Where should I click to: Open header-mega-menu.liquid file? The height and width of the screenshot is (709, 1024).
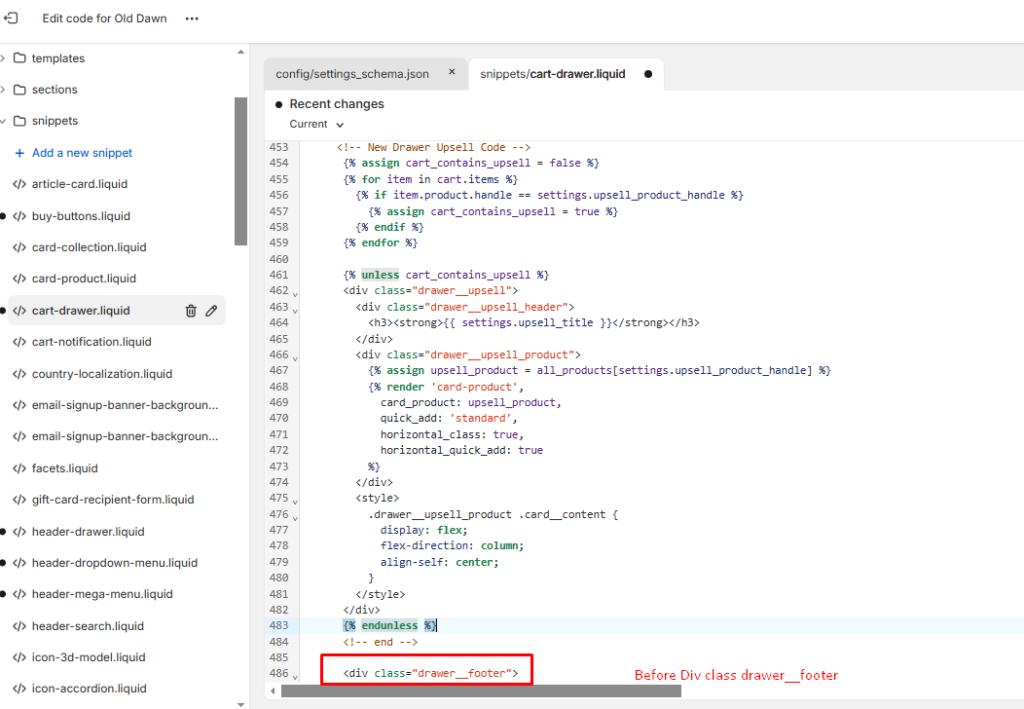[103, 594]
